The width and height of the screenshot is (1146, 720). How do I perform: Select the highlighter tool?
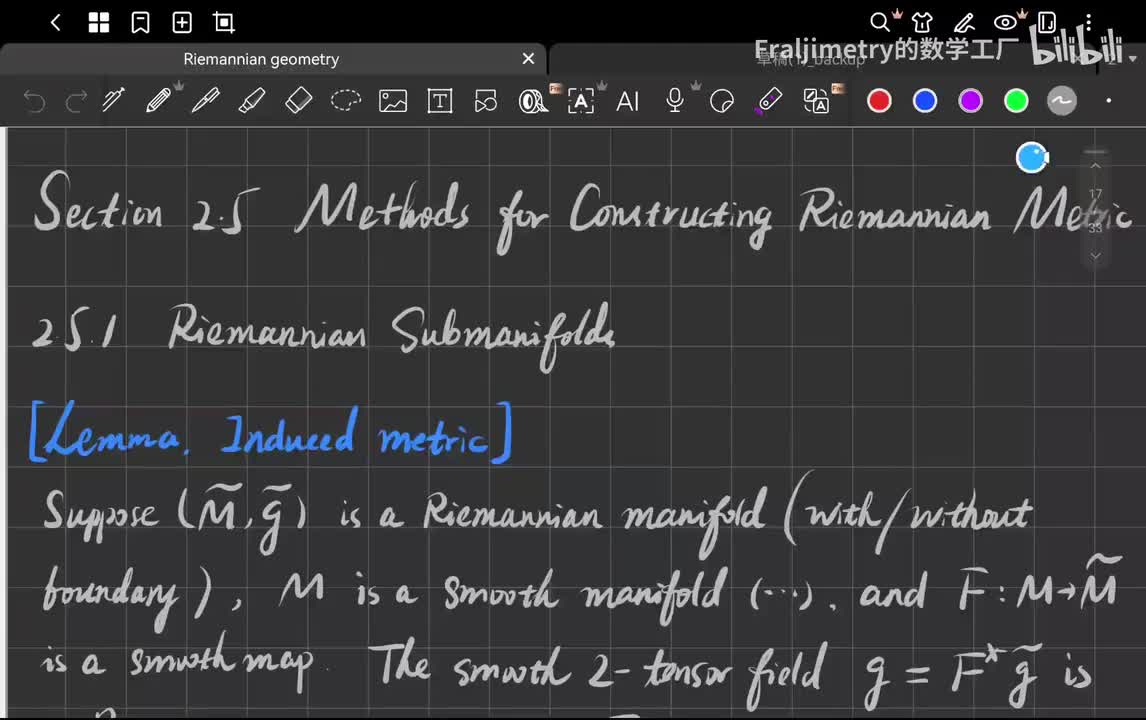click(x=252, y=100)
